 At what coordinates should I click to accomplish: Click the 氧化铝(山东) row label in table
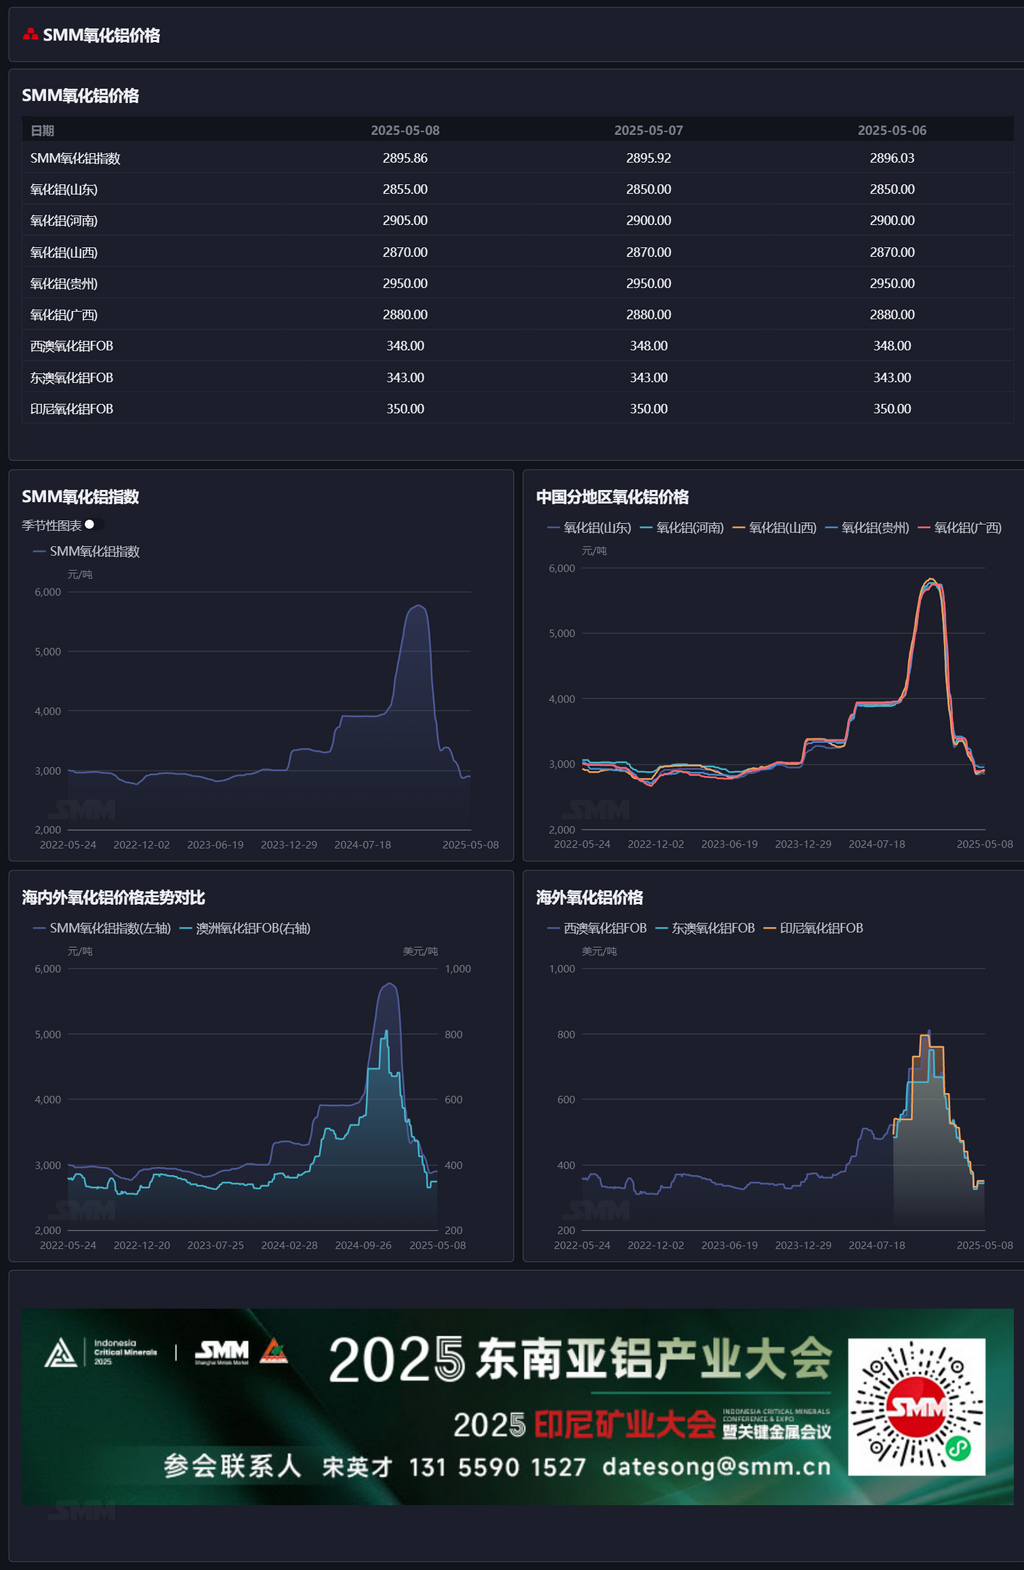pyautogui.click(x=64, y=190)
